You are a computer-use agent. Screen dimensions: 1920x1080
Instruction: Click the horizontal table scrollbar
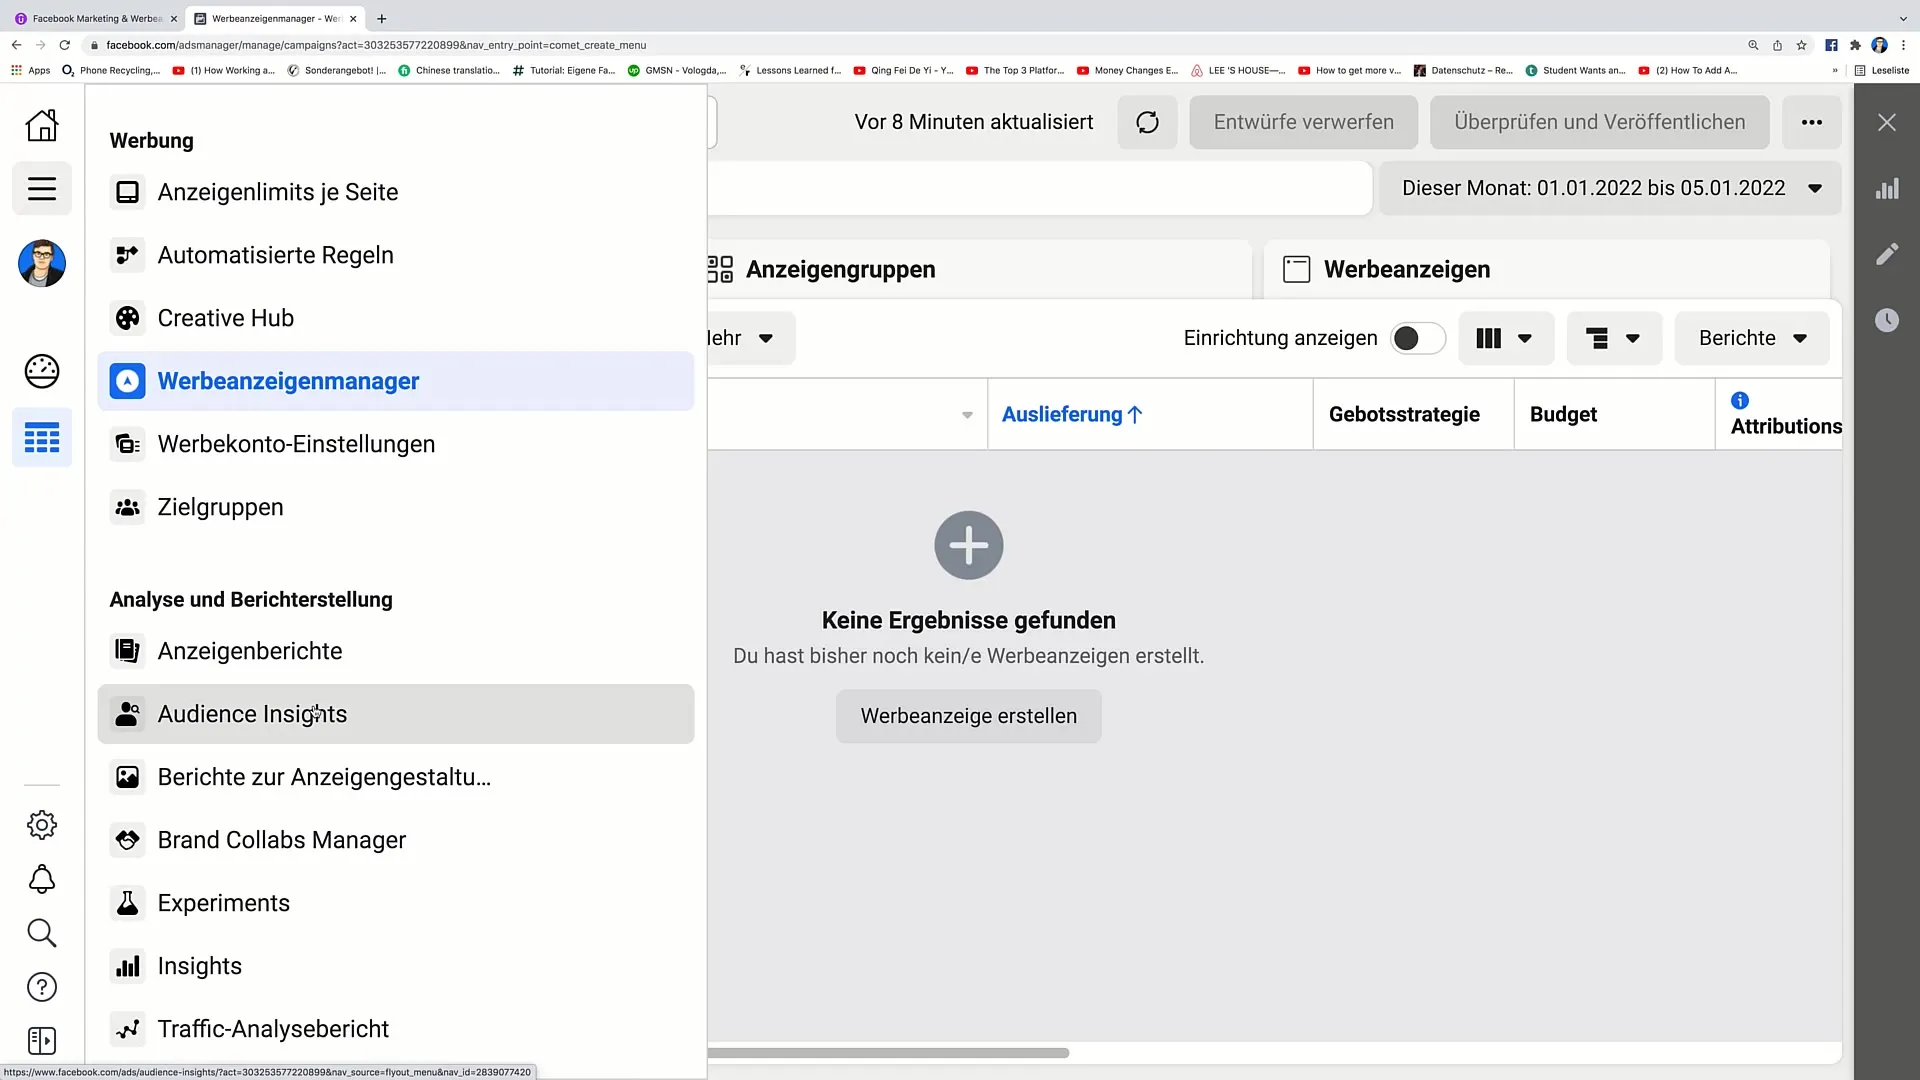click(888, 1053)
